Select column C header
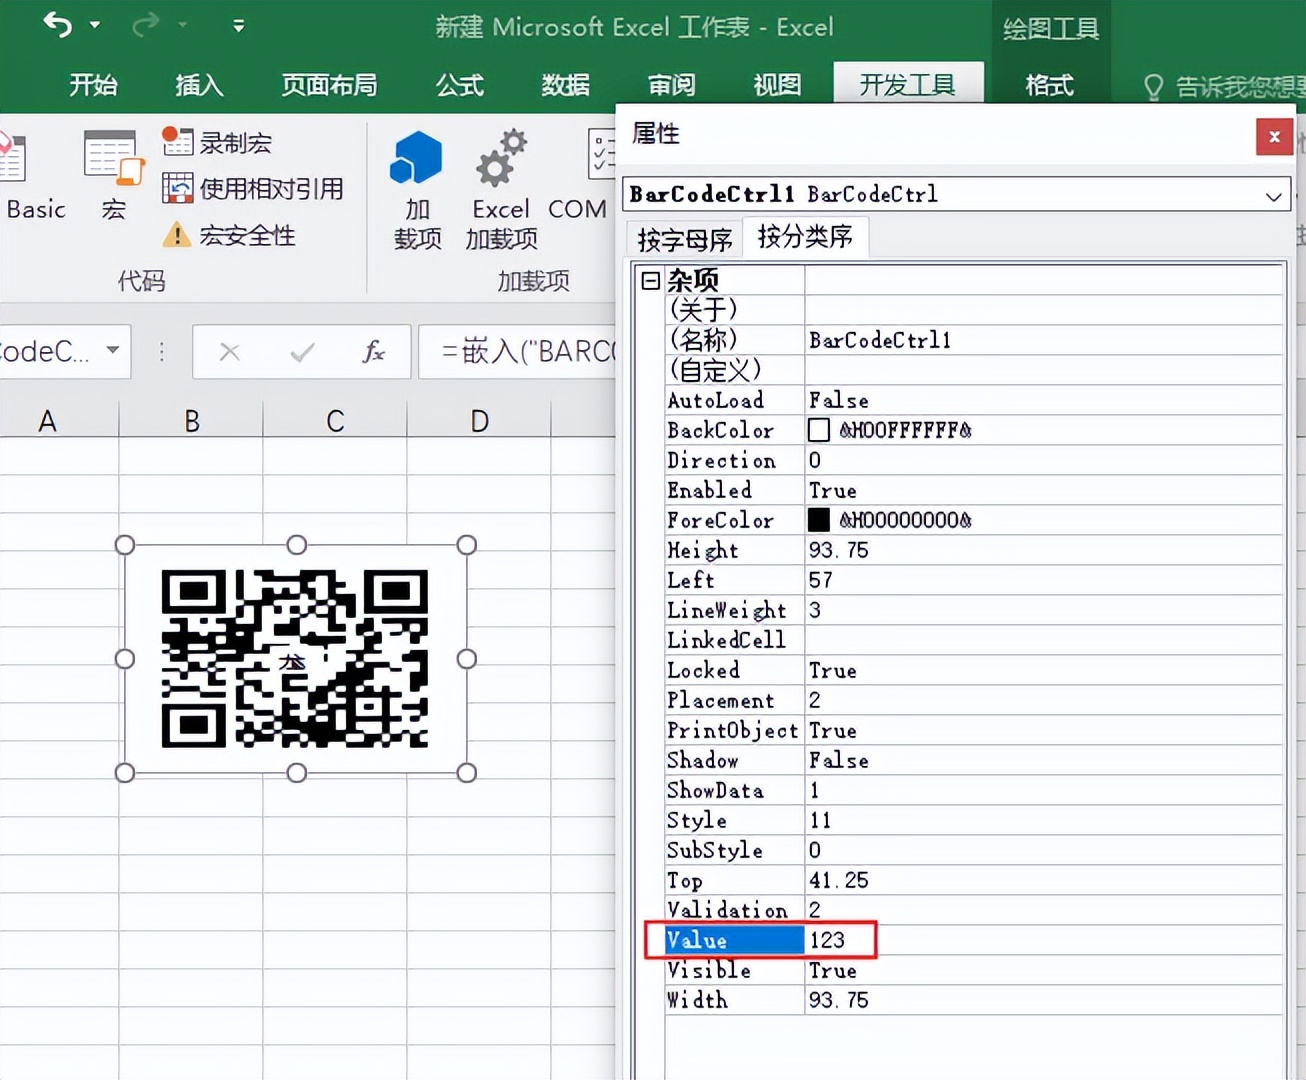This screenshot has height=1080, width=1306. pos(335,421)
